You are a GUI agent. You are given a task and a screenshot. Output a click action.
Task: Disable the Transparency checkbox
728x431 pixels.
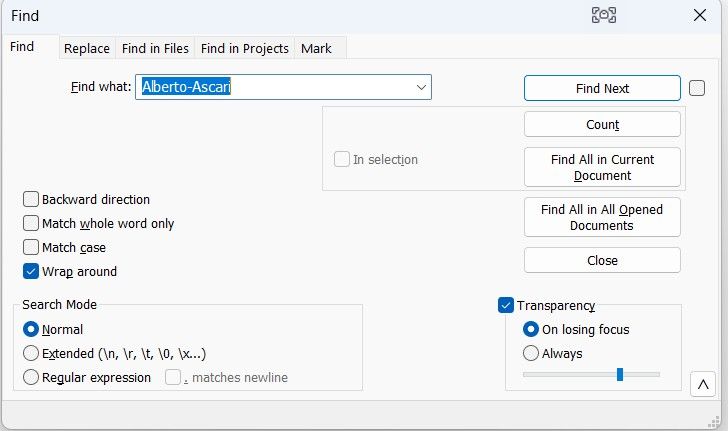(506, 305)
